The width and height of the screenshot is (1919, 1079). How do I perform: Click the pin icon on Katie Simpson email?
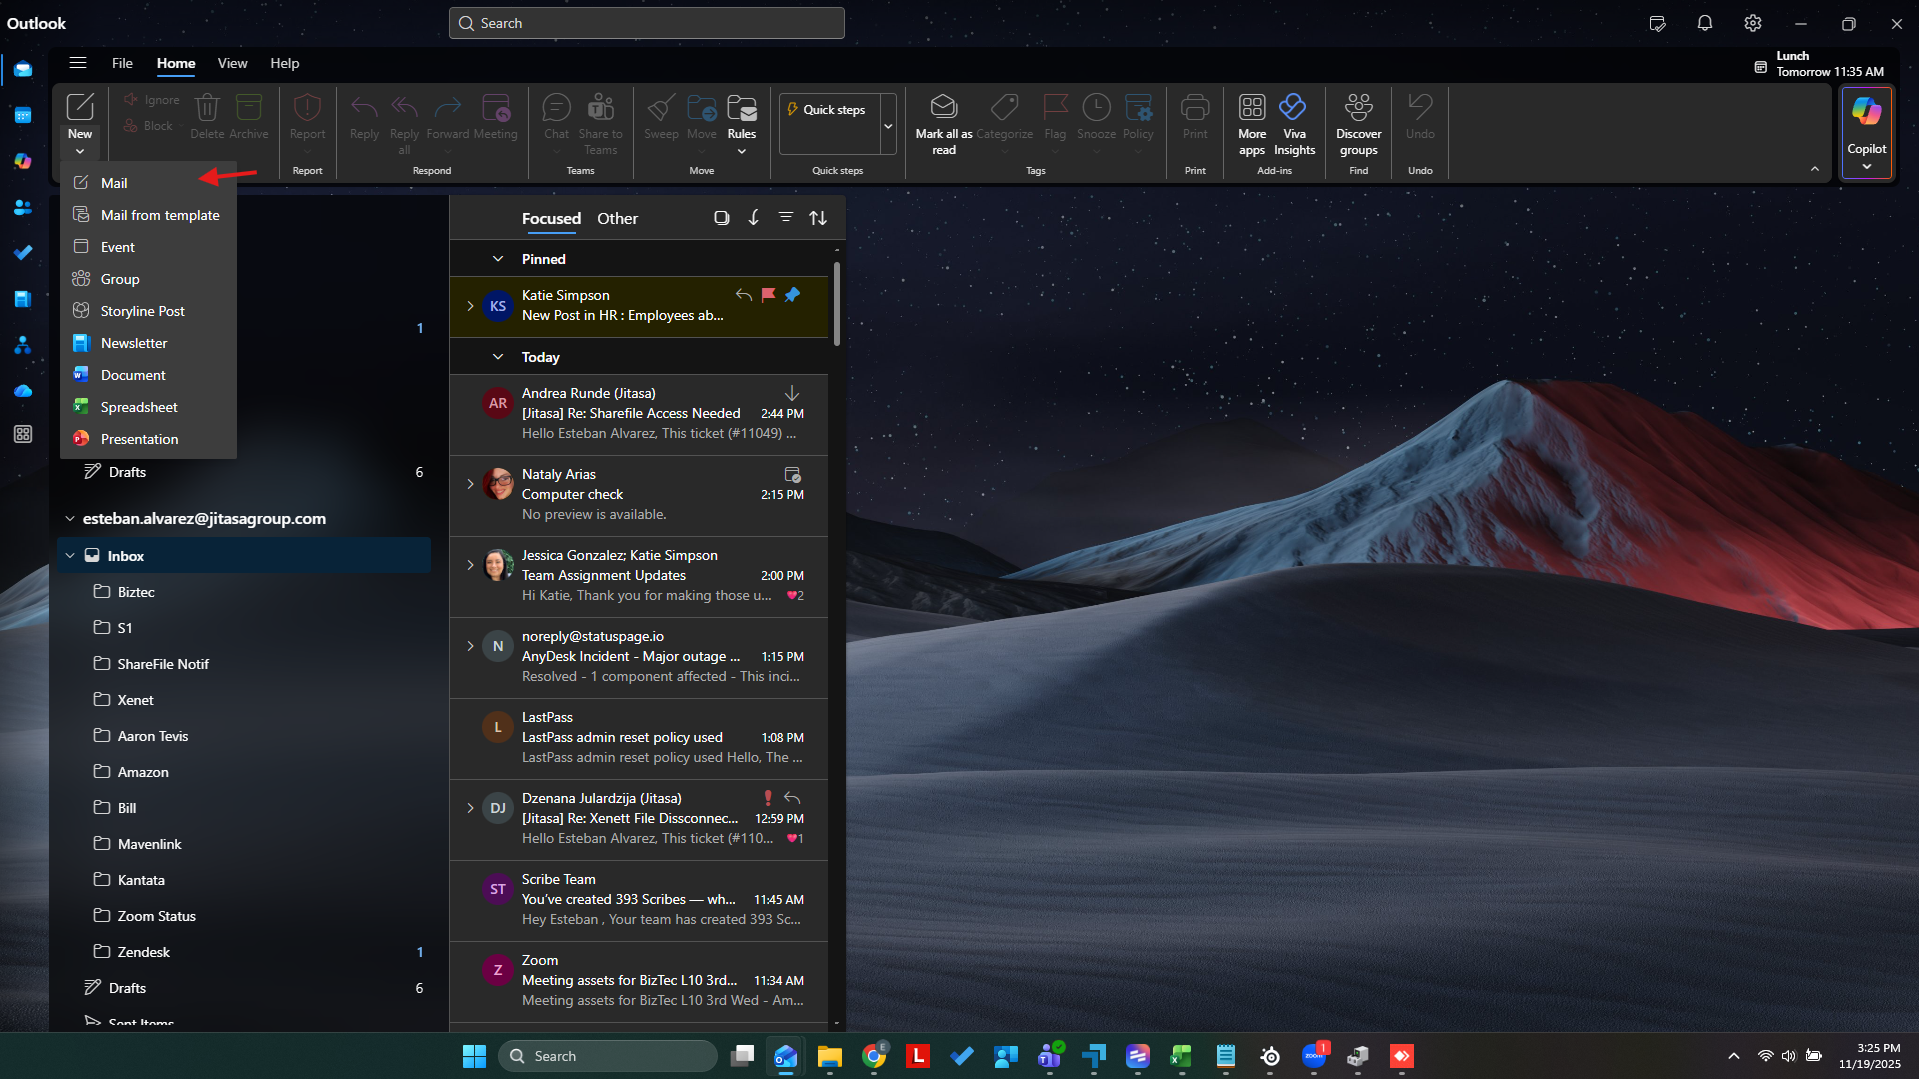pyautogui.click(x=792, y=295)
